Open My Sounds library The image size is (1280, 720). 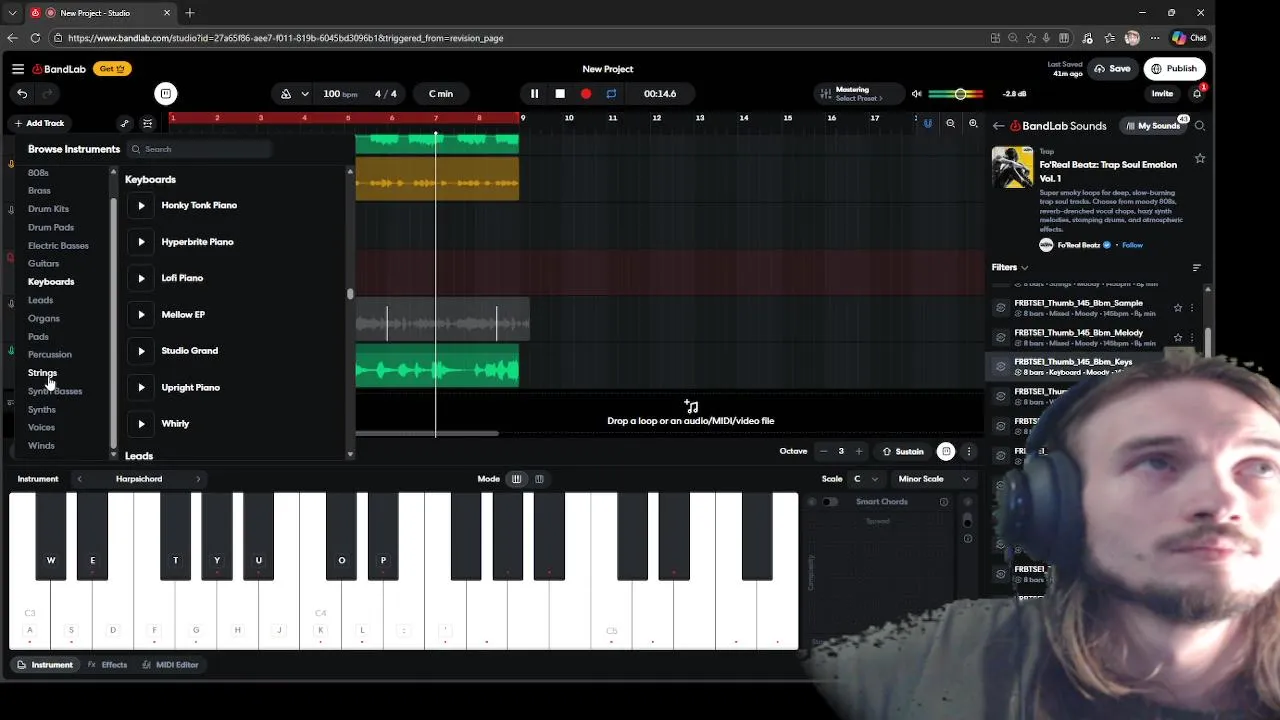(1152, 126)
